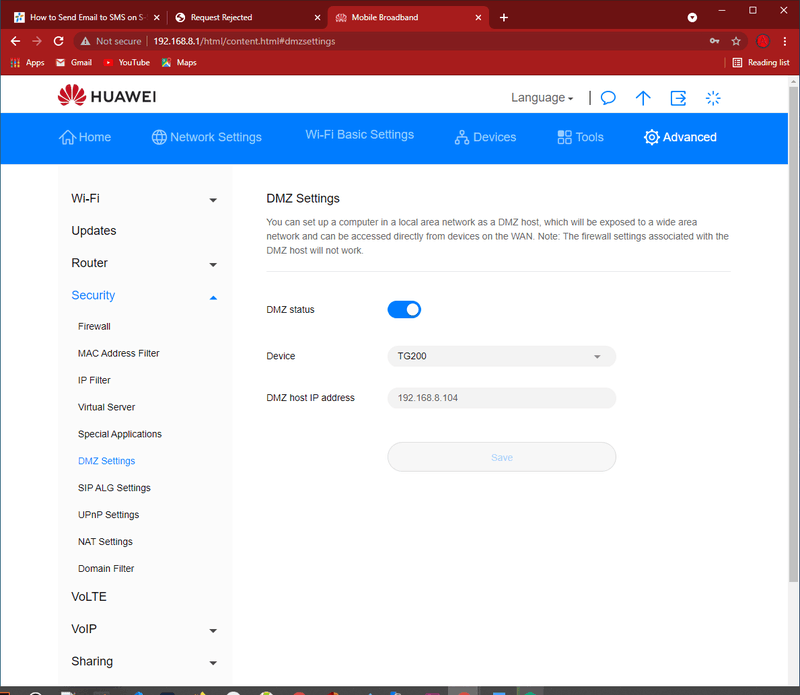The image size is (800, 695).
Task: Open the Devices section
Action: [485, 137]
